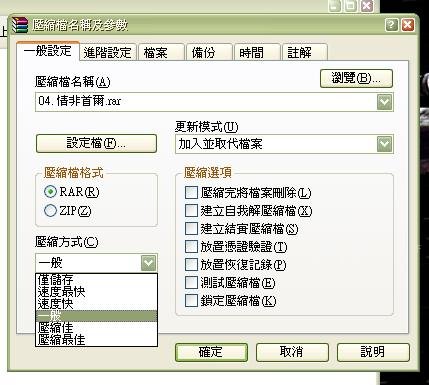Image resolution: width=429 pixels, height=385 pixels.
Task: Click the 設定檔(F)... profiles button
Action: click(x=96, y=144)
